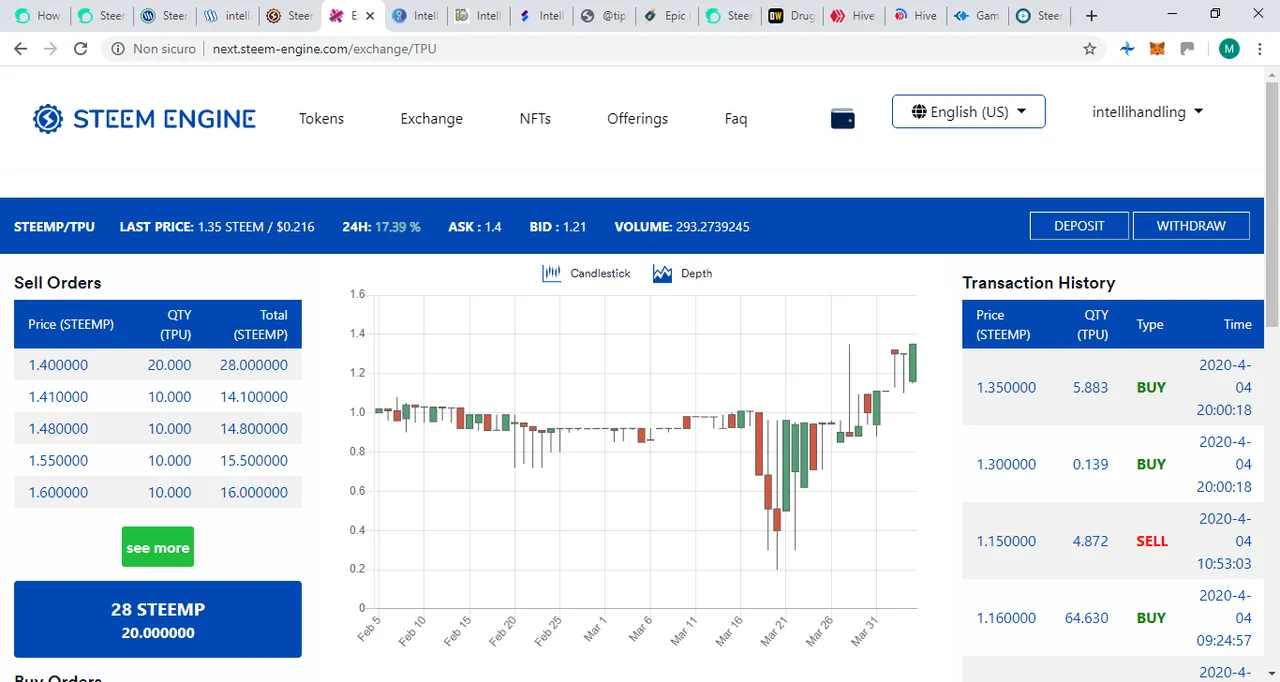Click the Steem Engine logo
This screenshot has width=1280, height=682.
144,119
